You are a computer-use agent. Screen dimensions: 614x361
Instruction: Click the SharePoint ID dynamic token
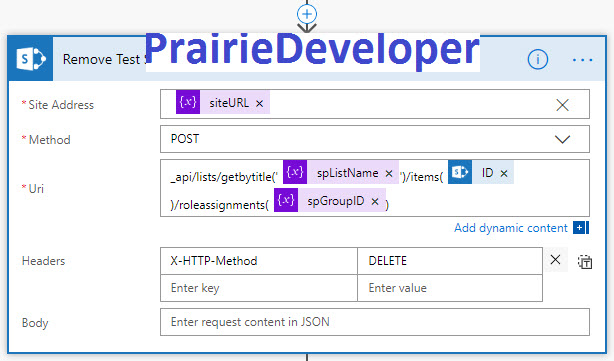coord(480,172)
